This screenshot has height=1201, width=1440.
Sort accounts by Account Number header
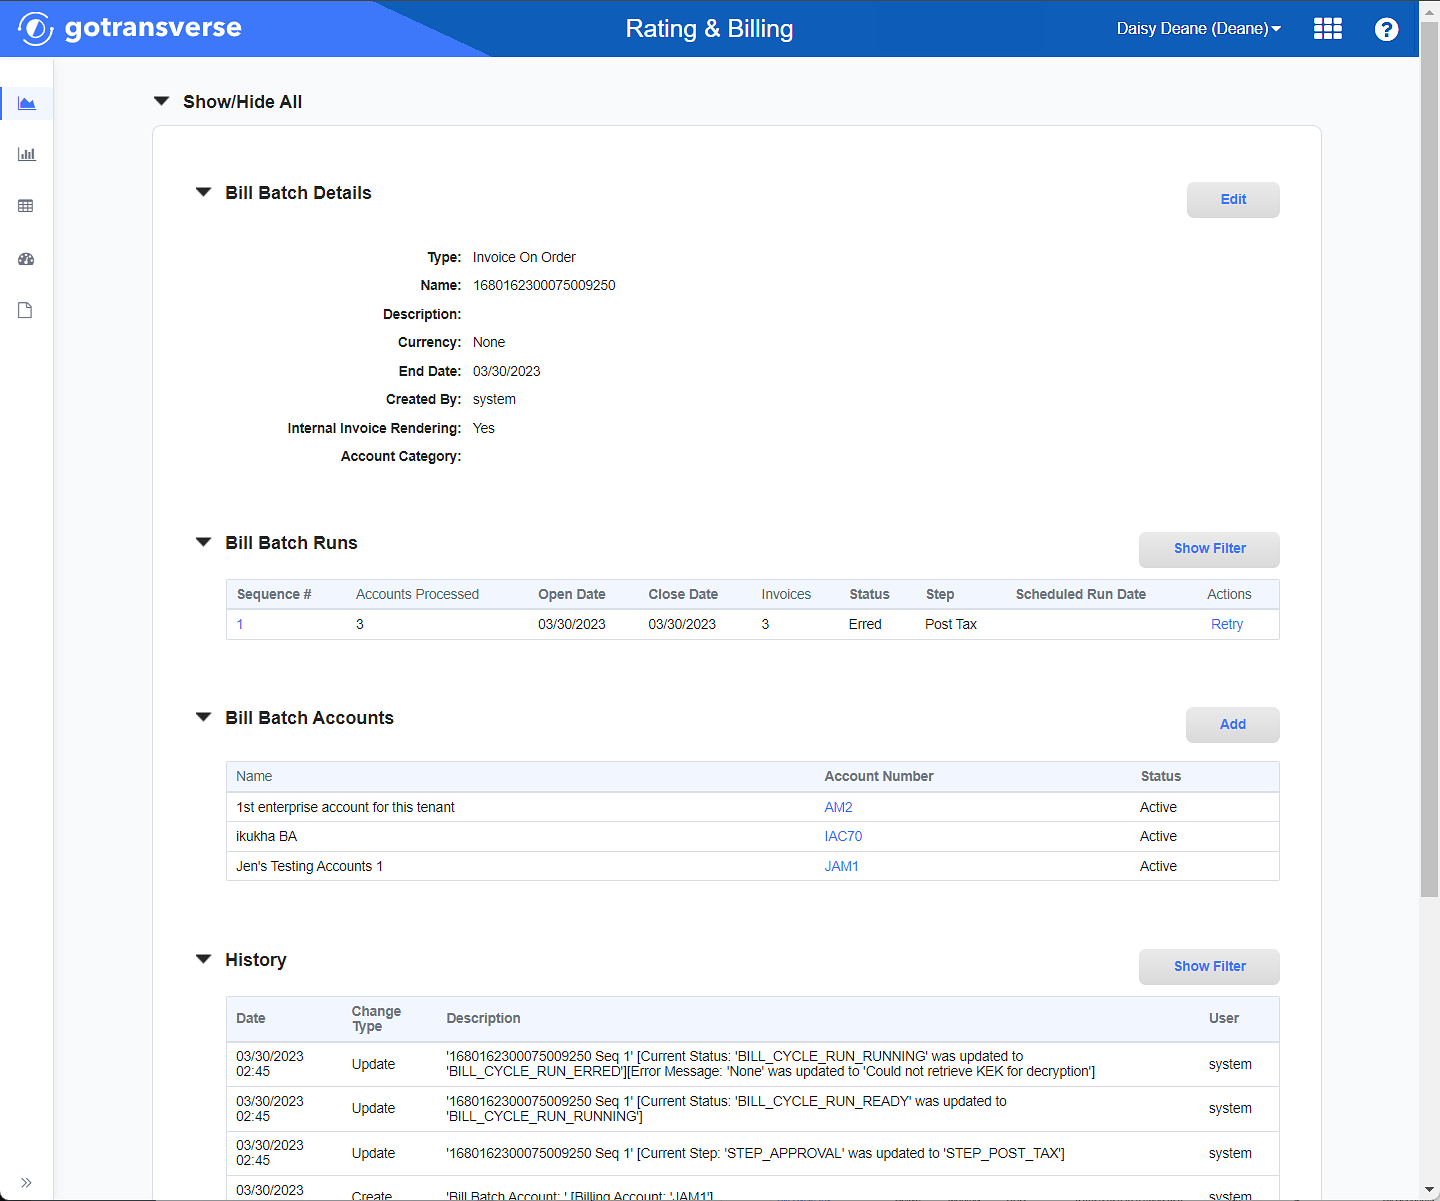879,776
